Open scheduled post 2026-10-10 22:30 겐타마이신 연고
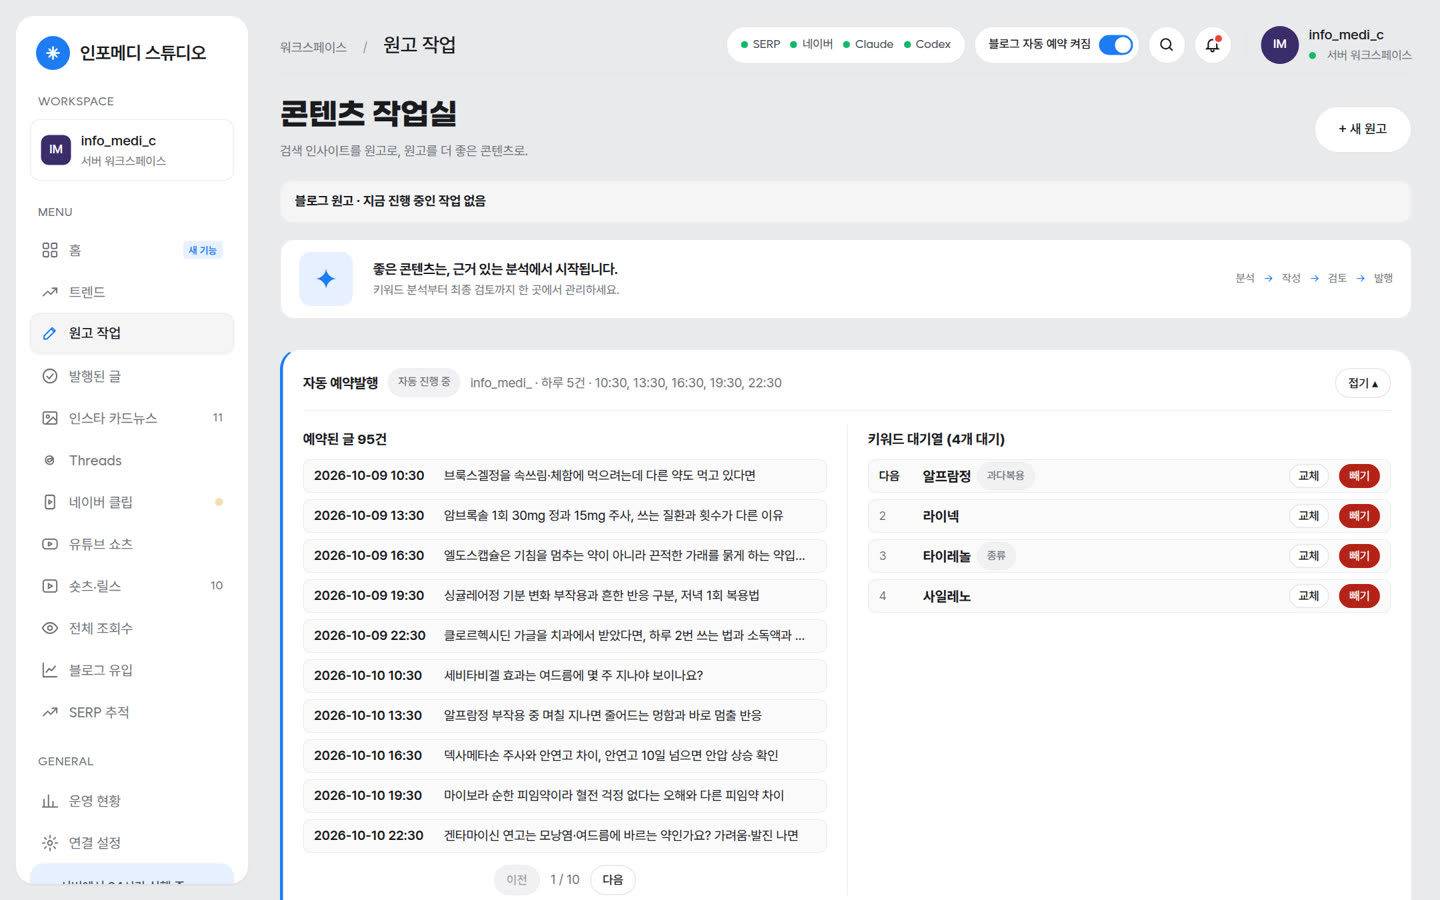 pos(565,836)
